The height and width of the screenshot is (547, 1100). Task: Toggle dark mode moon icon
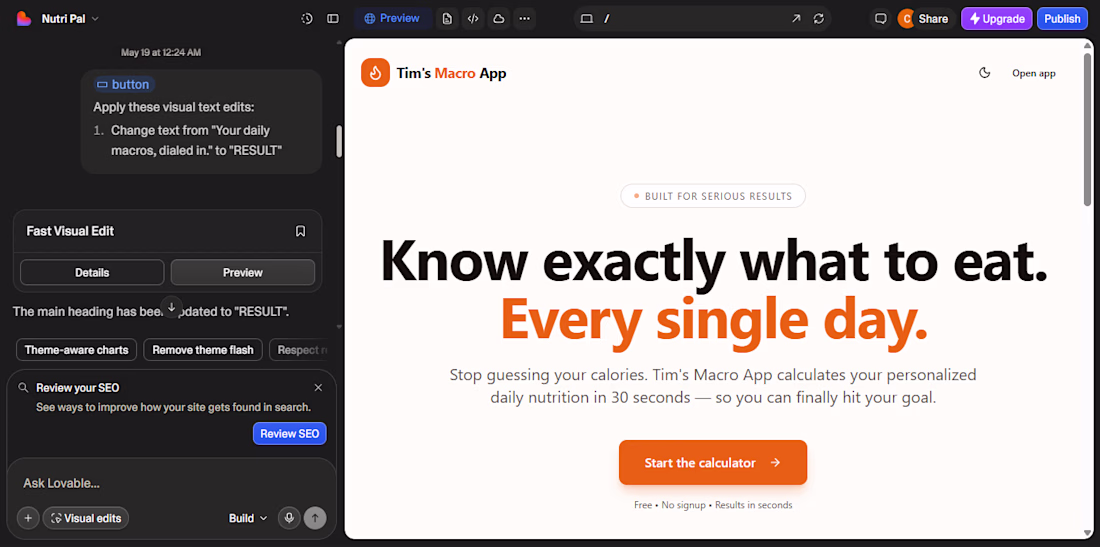pos(985,73)
